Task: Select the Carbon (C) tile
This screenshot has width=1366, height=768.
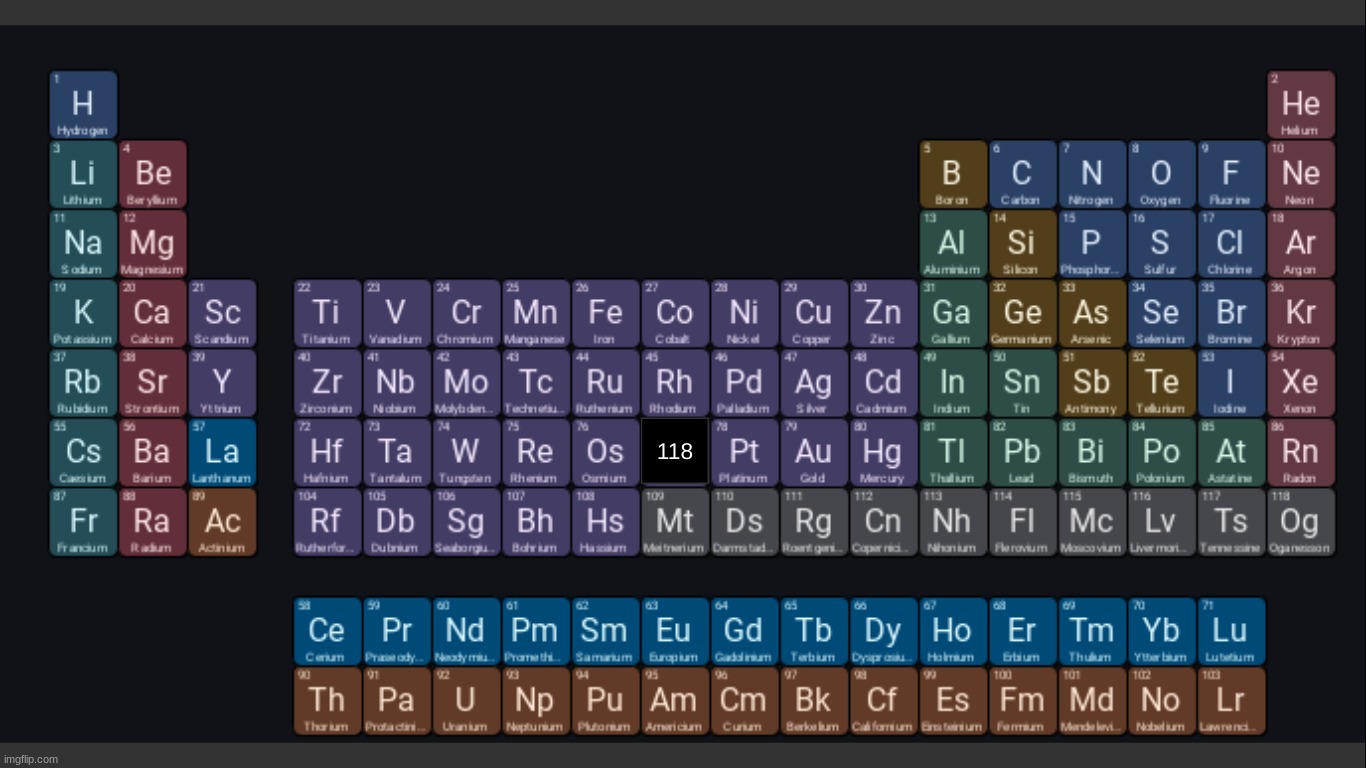Action: pyautogui.click(x=1023, y=174)
